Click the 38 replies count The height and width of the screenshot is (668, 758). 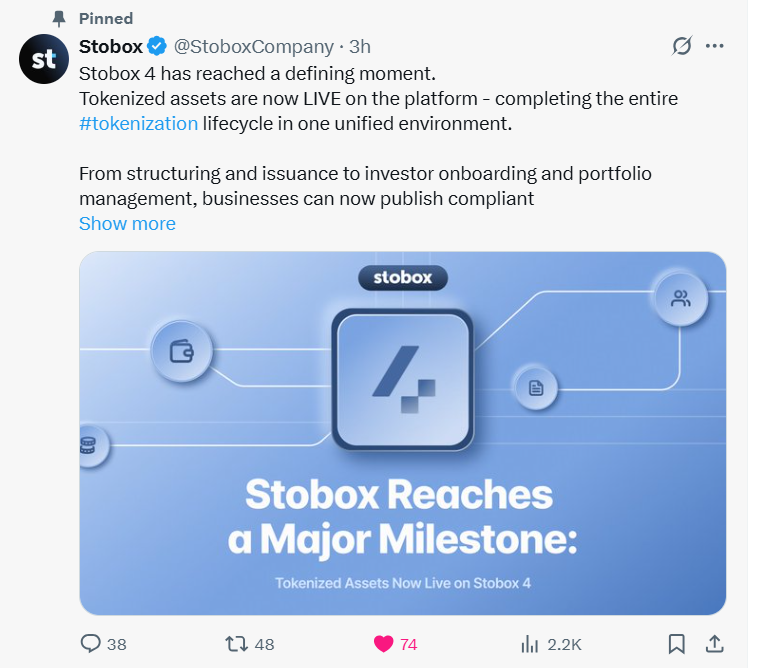coord(117,644)
